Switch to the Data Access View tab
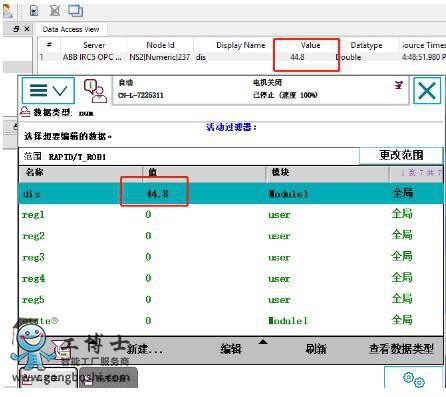The image size is (446, 397). (71, 29)
